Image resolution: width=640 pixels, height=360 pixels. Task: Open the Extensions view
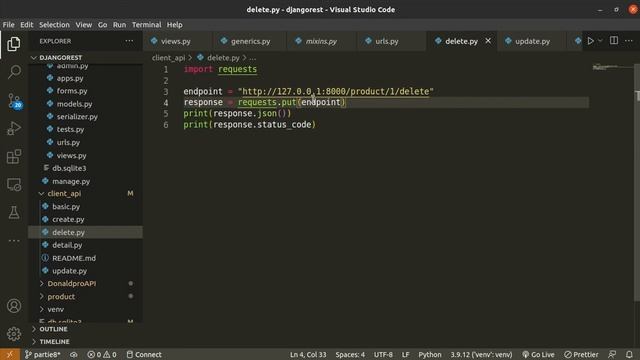click(14, 157)
